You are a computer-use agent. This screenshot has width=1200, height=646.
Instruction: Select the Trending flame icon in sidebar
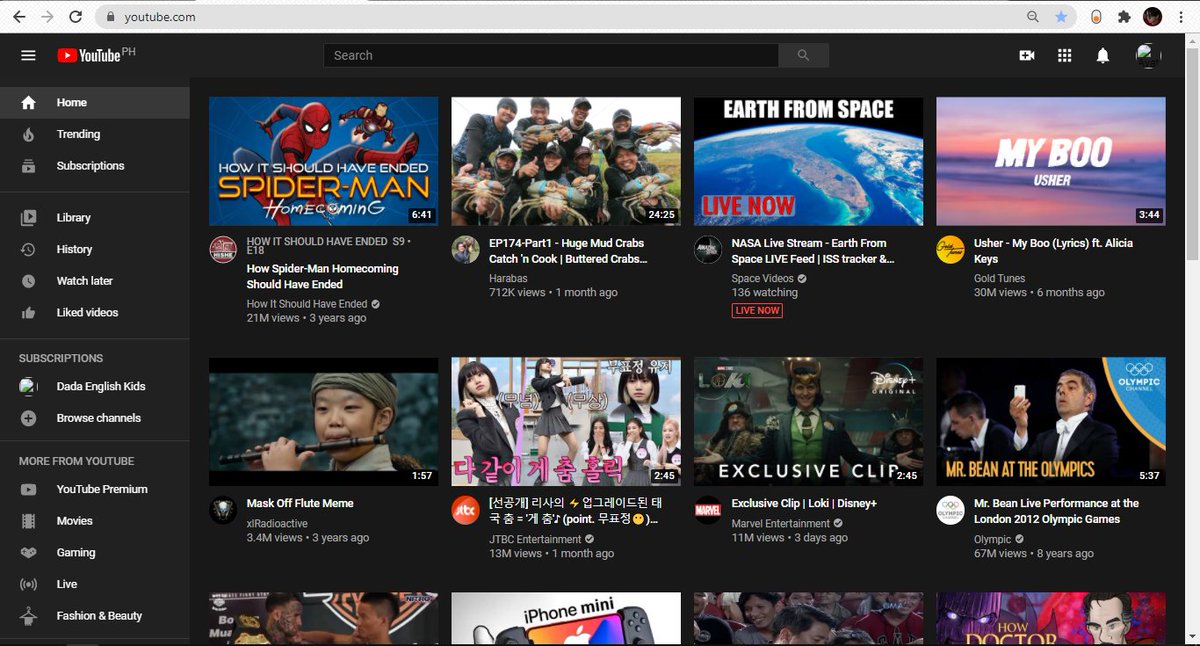30,134
